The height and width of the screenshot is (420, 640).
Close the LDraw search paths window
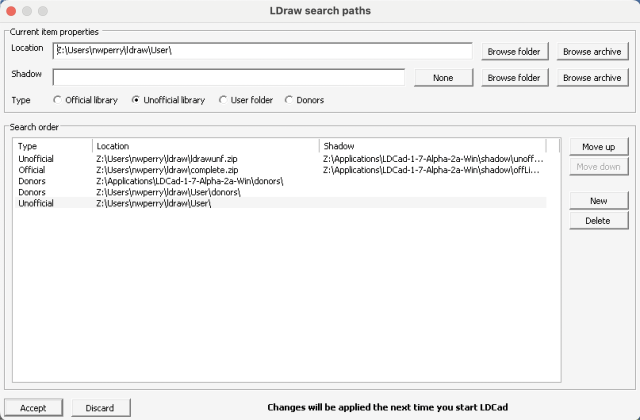(11, 11)
